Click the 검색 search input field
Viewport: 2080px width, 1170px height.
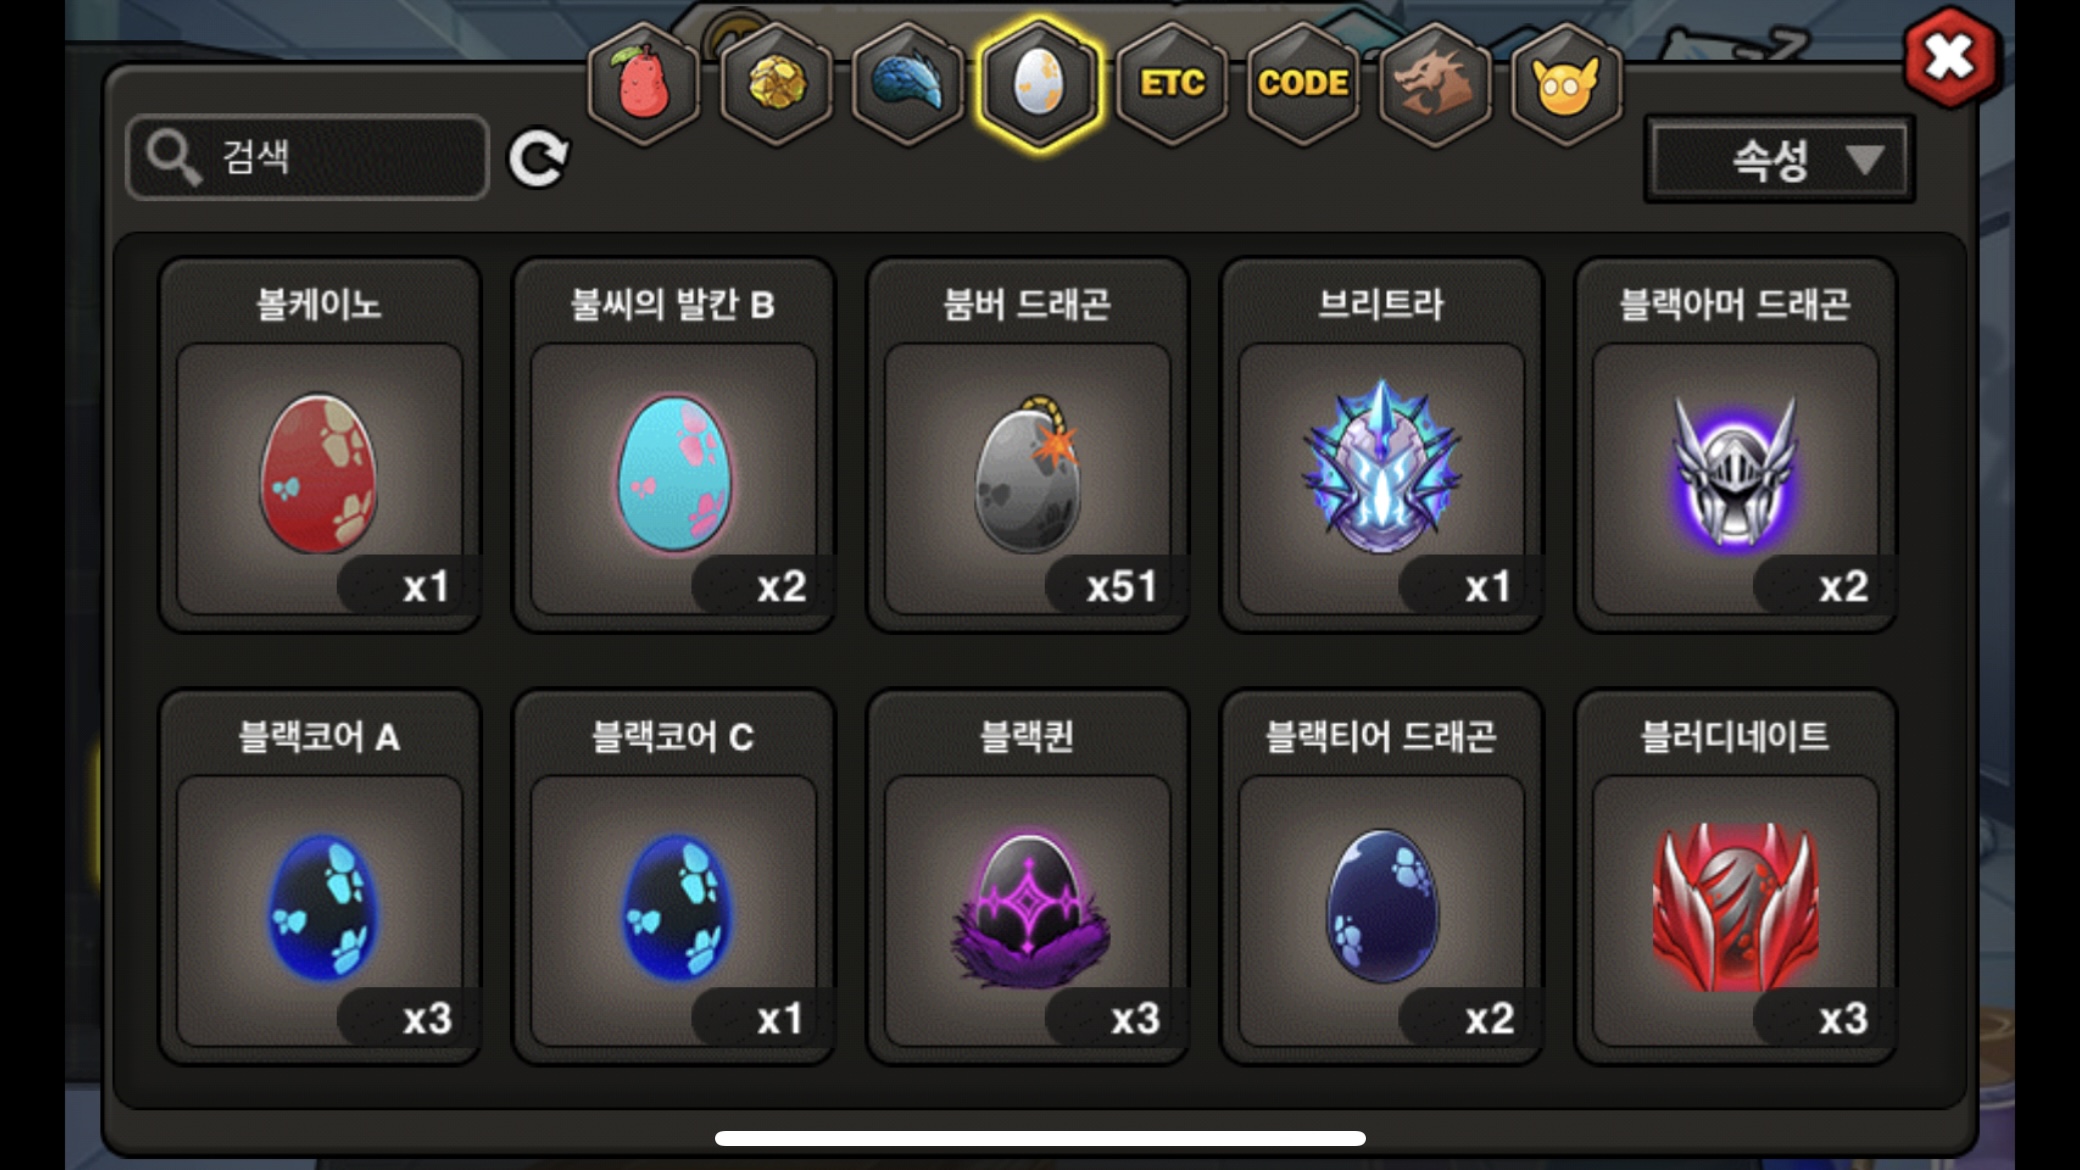308,158
